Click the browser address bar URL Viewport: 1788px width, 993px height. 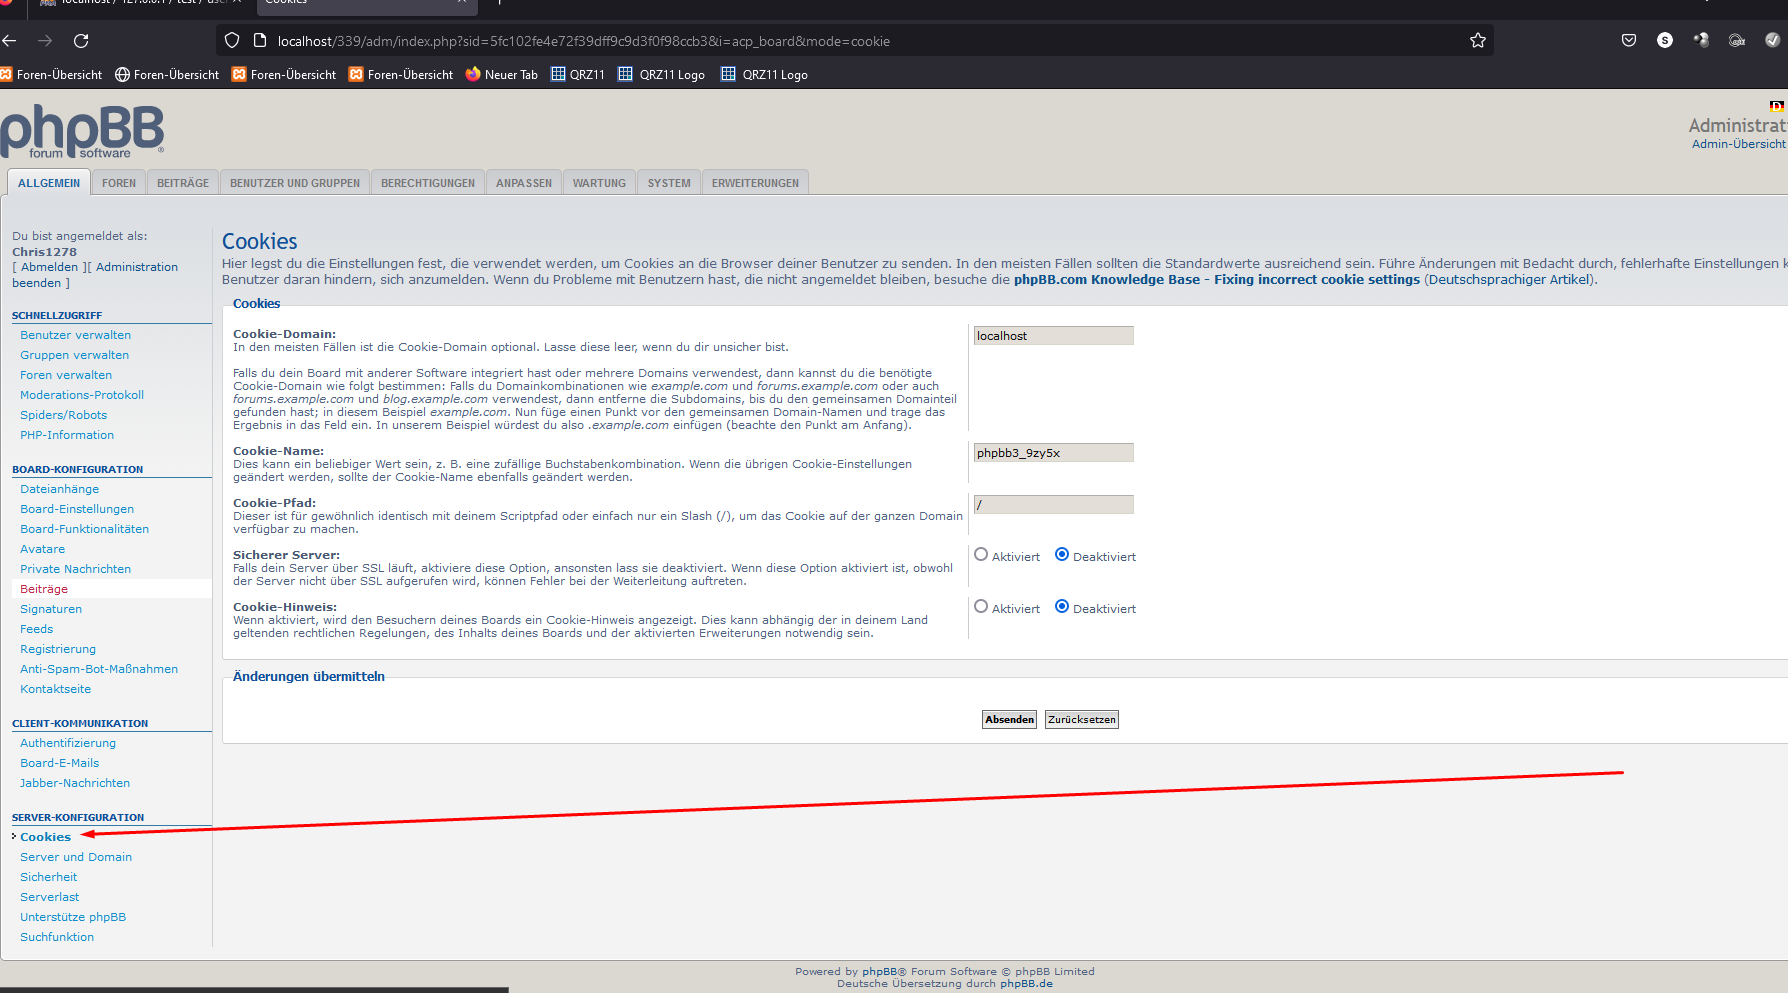coord(583,41)
